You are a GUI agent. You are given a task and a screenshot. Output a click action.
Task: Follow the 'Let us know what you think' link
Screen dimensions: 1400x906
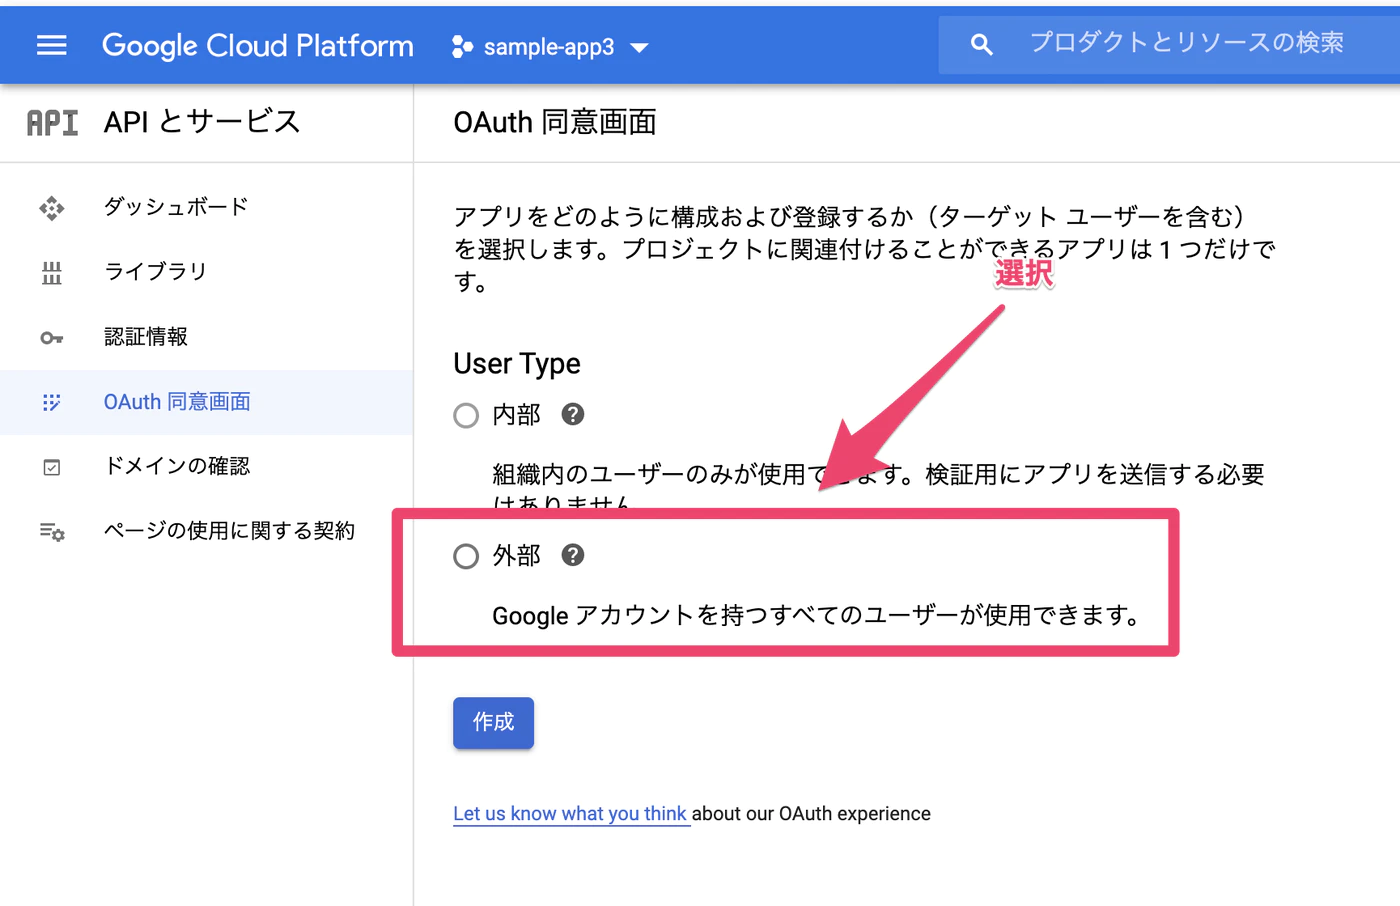point(570,814)
